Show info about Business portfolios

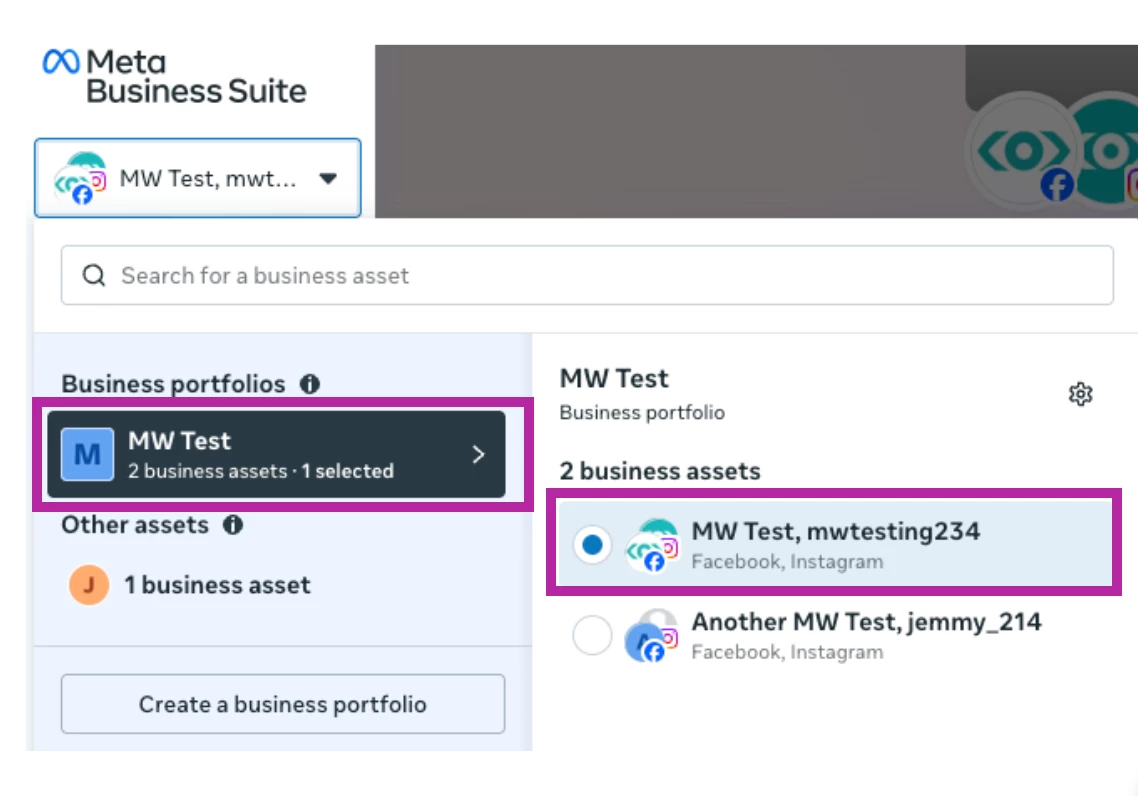[310, 384]
